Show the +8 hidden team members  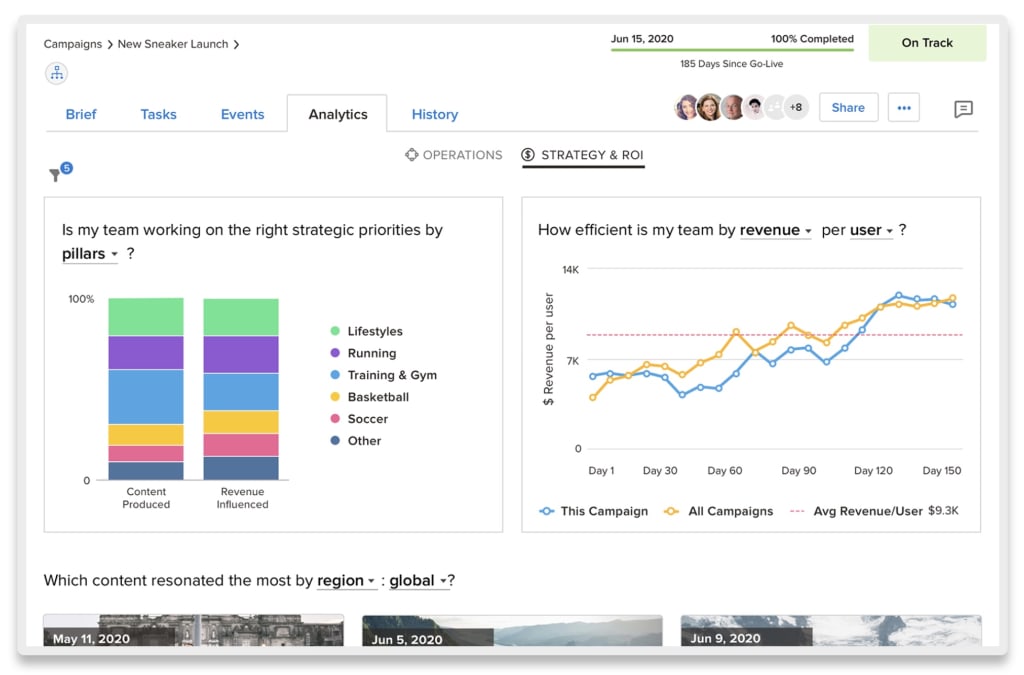coord(795,107)
